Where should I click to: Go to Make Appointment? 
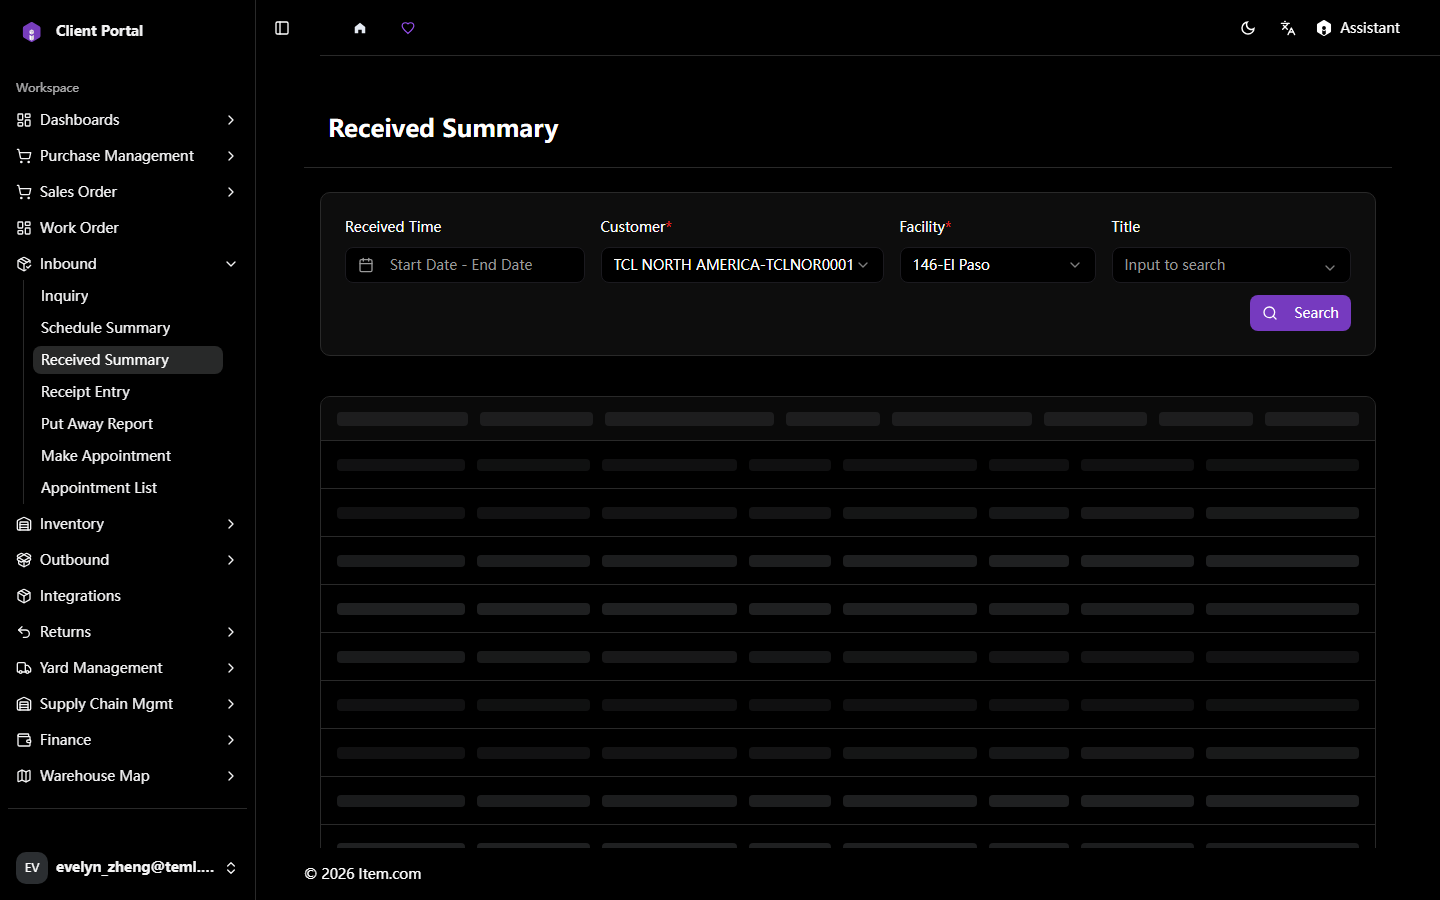pyautogui.click(x=127, y=456)
